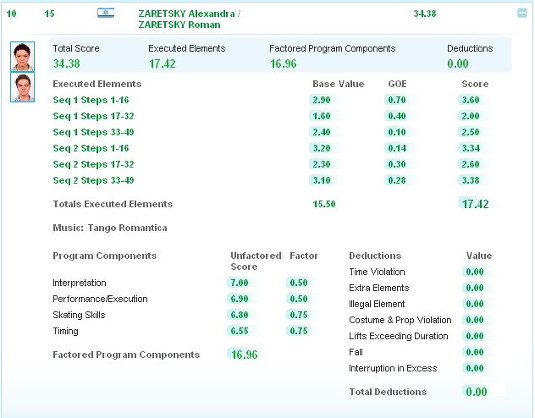The height and width of the screenshot is (418, 535).
Task: Click the Total Score 34.38 in summary
Action: [67, 64]
